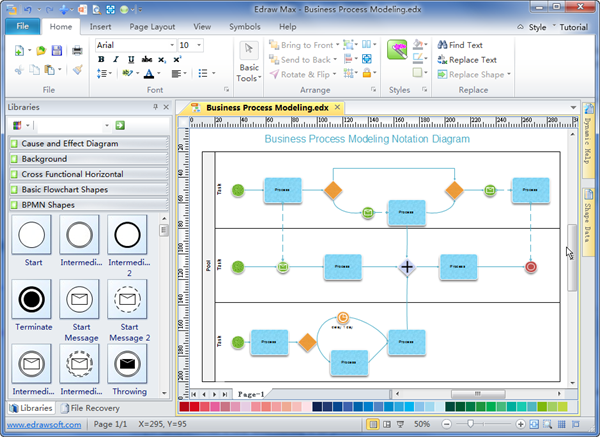The image size is (600, 437).
Task: Toggle italic text formatting
Action: coord(115,59)
